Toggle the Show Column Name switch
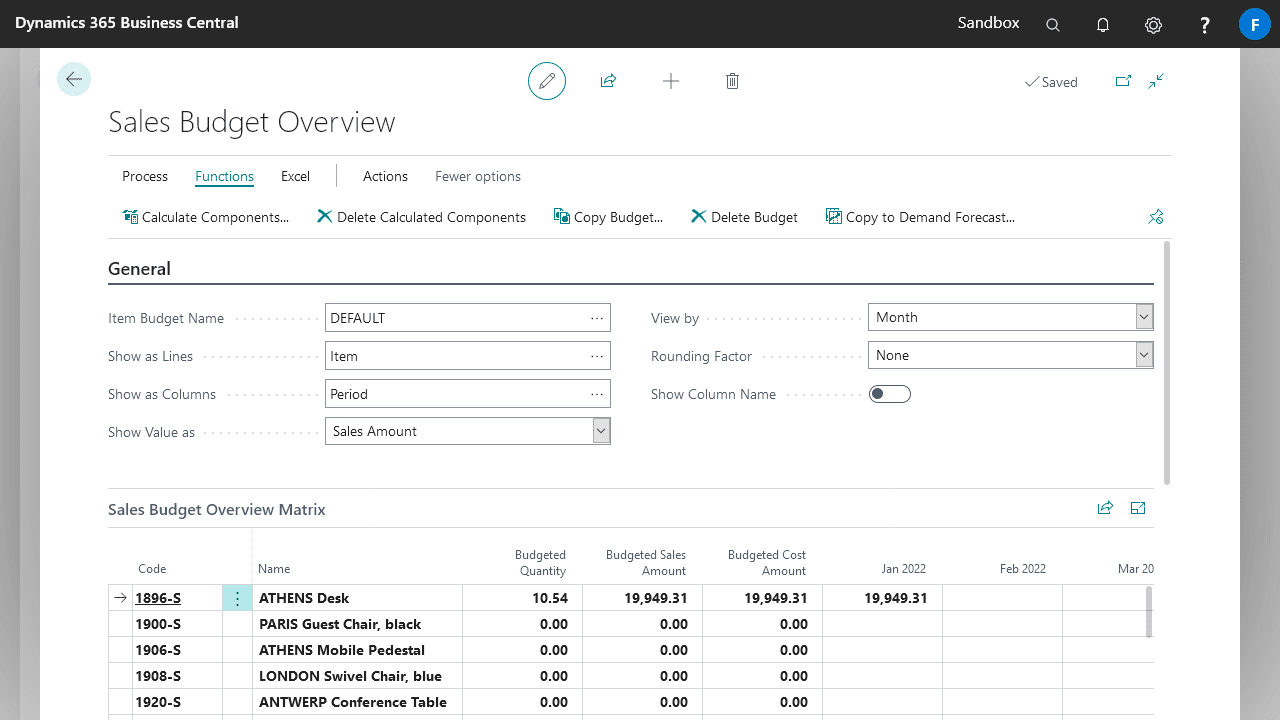The image size is (1280, 720). [x=889, y=394]
